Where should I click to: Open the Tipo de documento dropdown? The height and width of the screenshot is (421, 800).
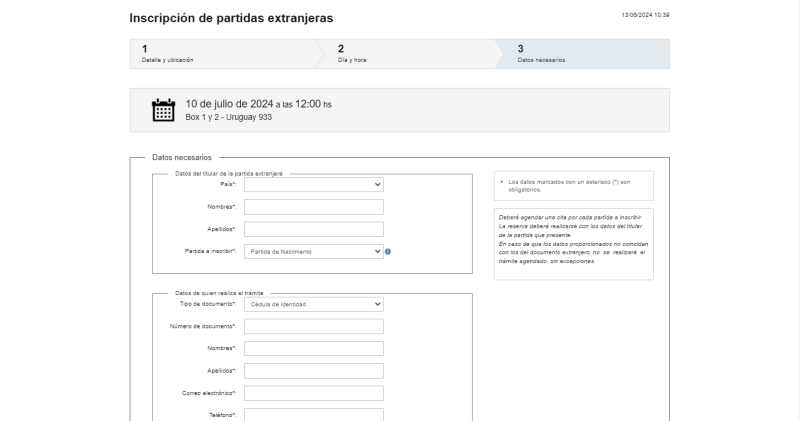point(313,304)
